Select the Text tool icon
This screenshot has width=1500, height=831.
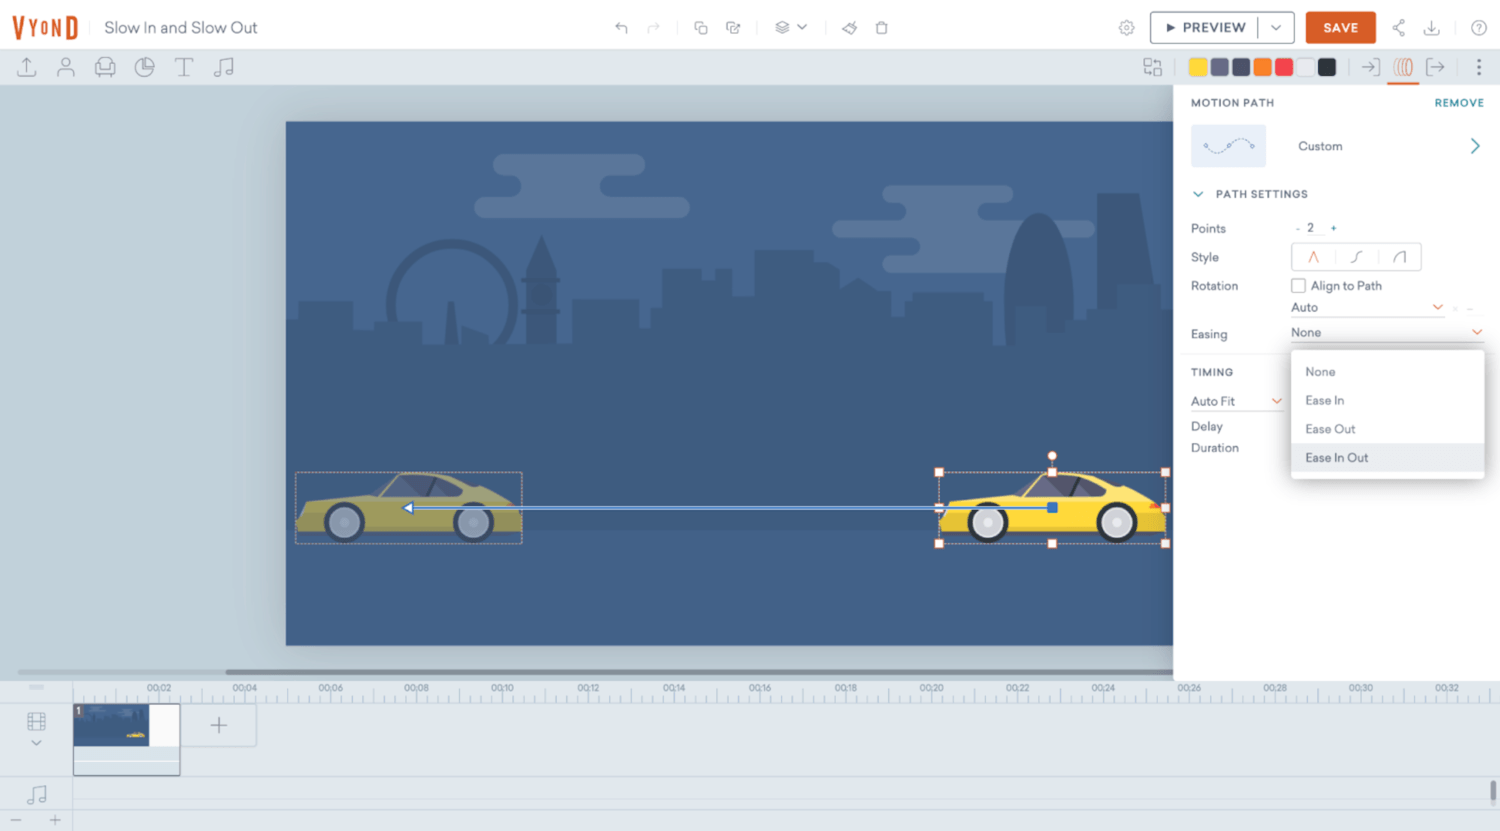point(184,67)
